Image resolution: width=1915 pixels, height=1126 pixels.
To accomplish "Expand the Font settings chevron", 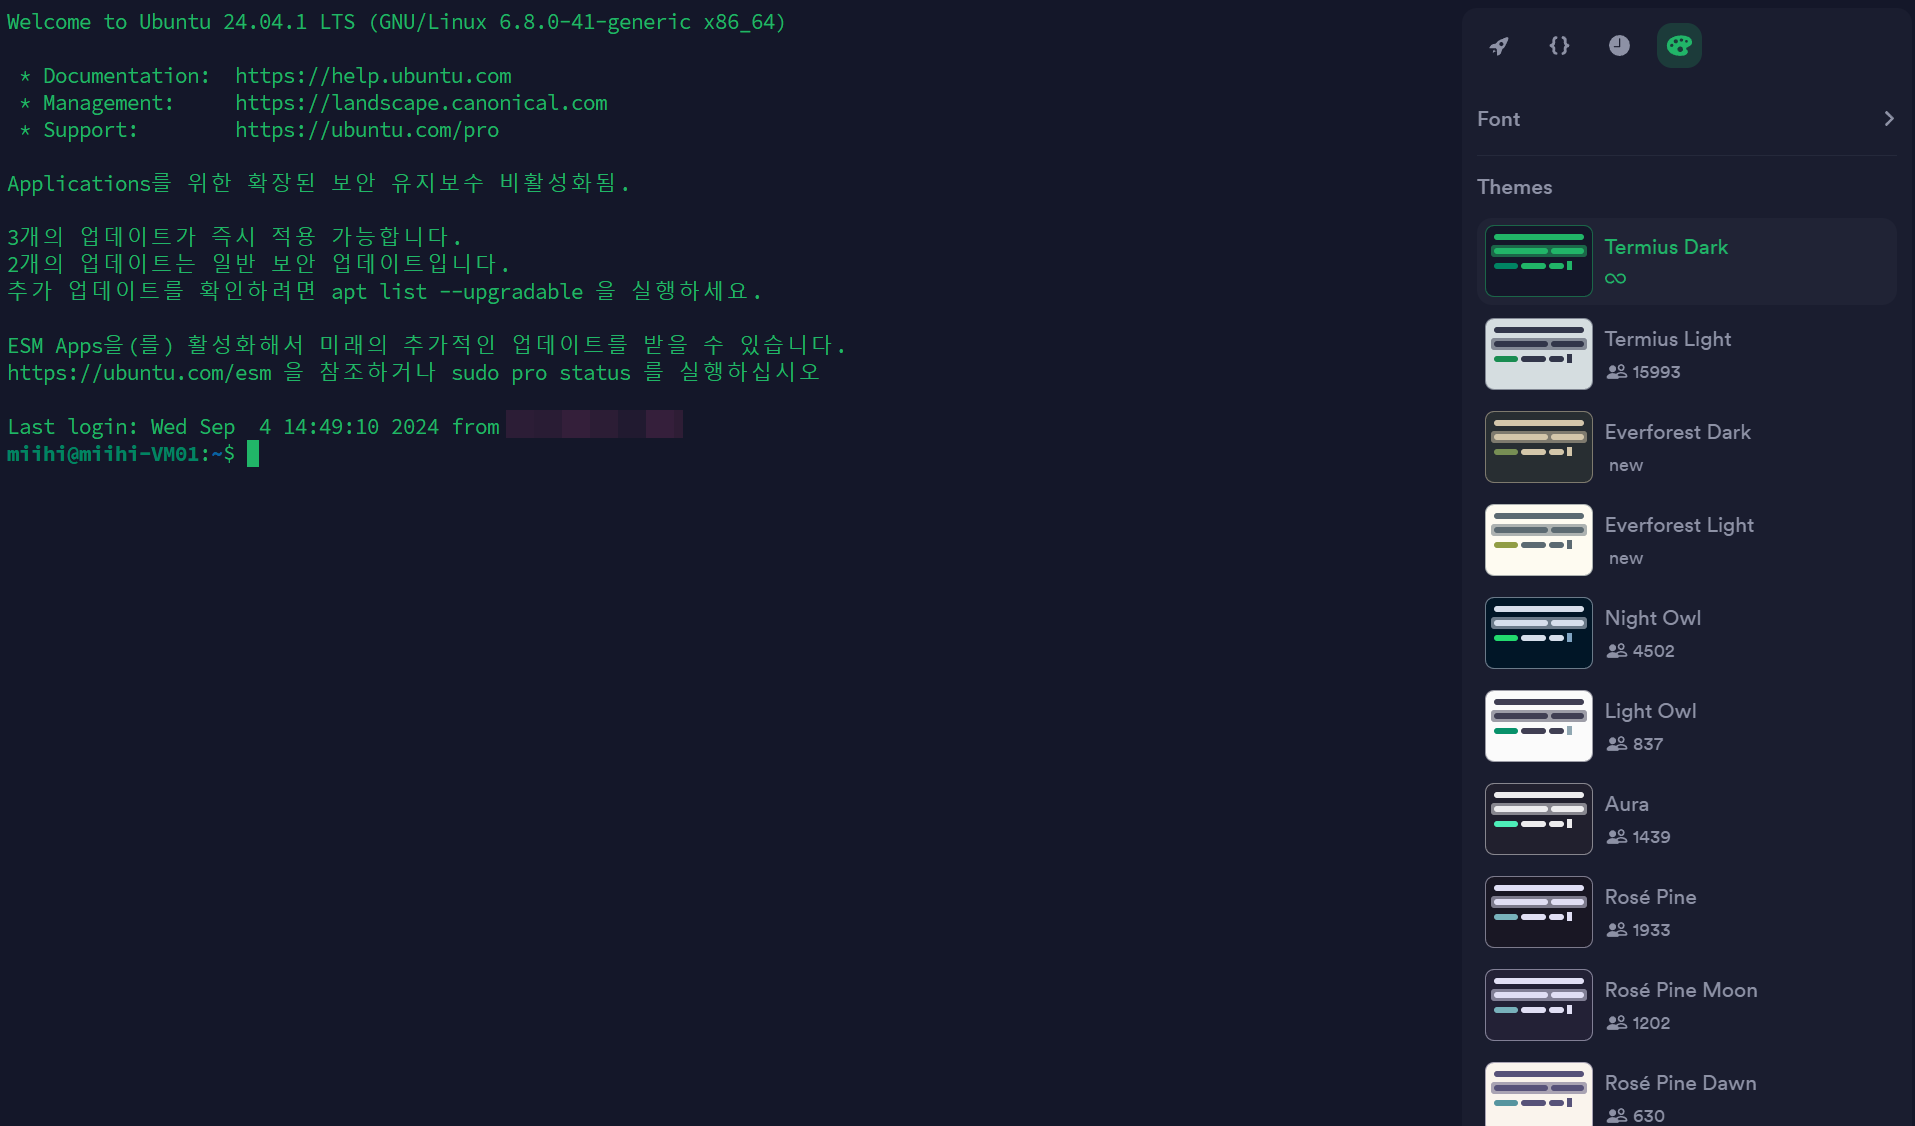I will [1888, 119].
